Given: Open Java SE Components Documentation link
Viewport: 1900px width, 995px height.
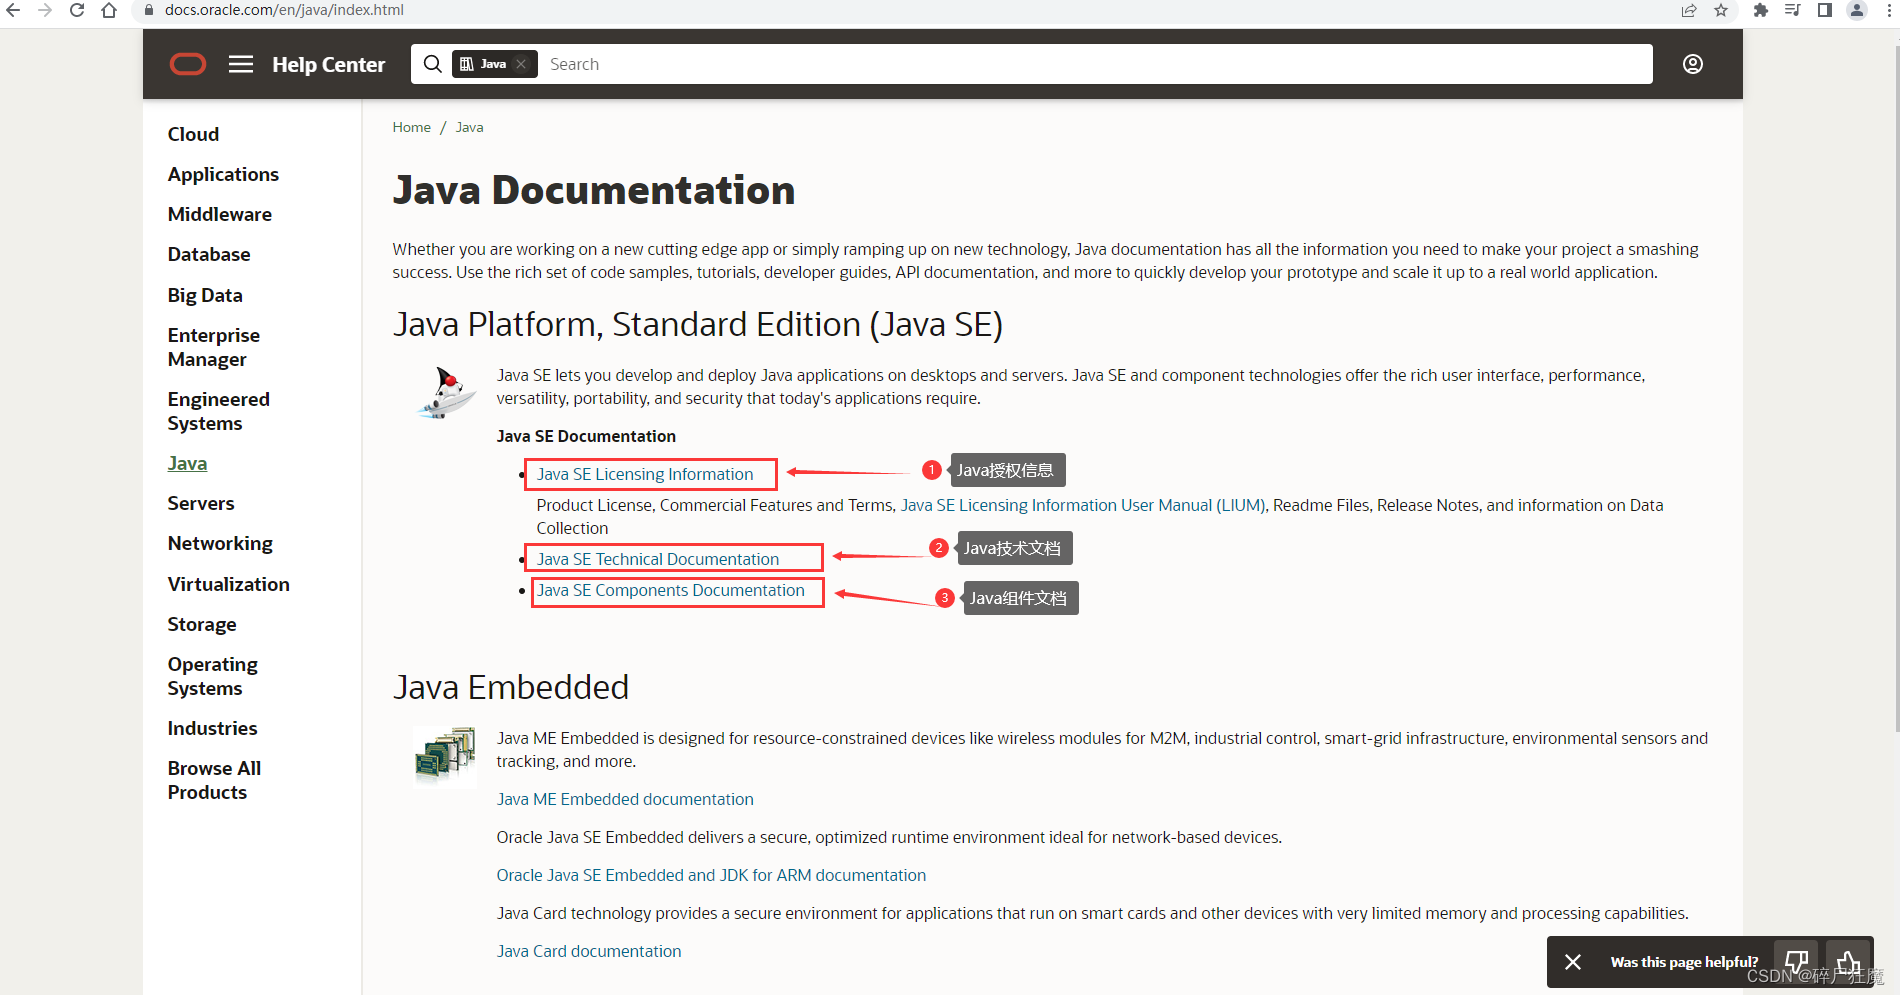Looking at the screenshot, I should (671, 590).
